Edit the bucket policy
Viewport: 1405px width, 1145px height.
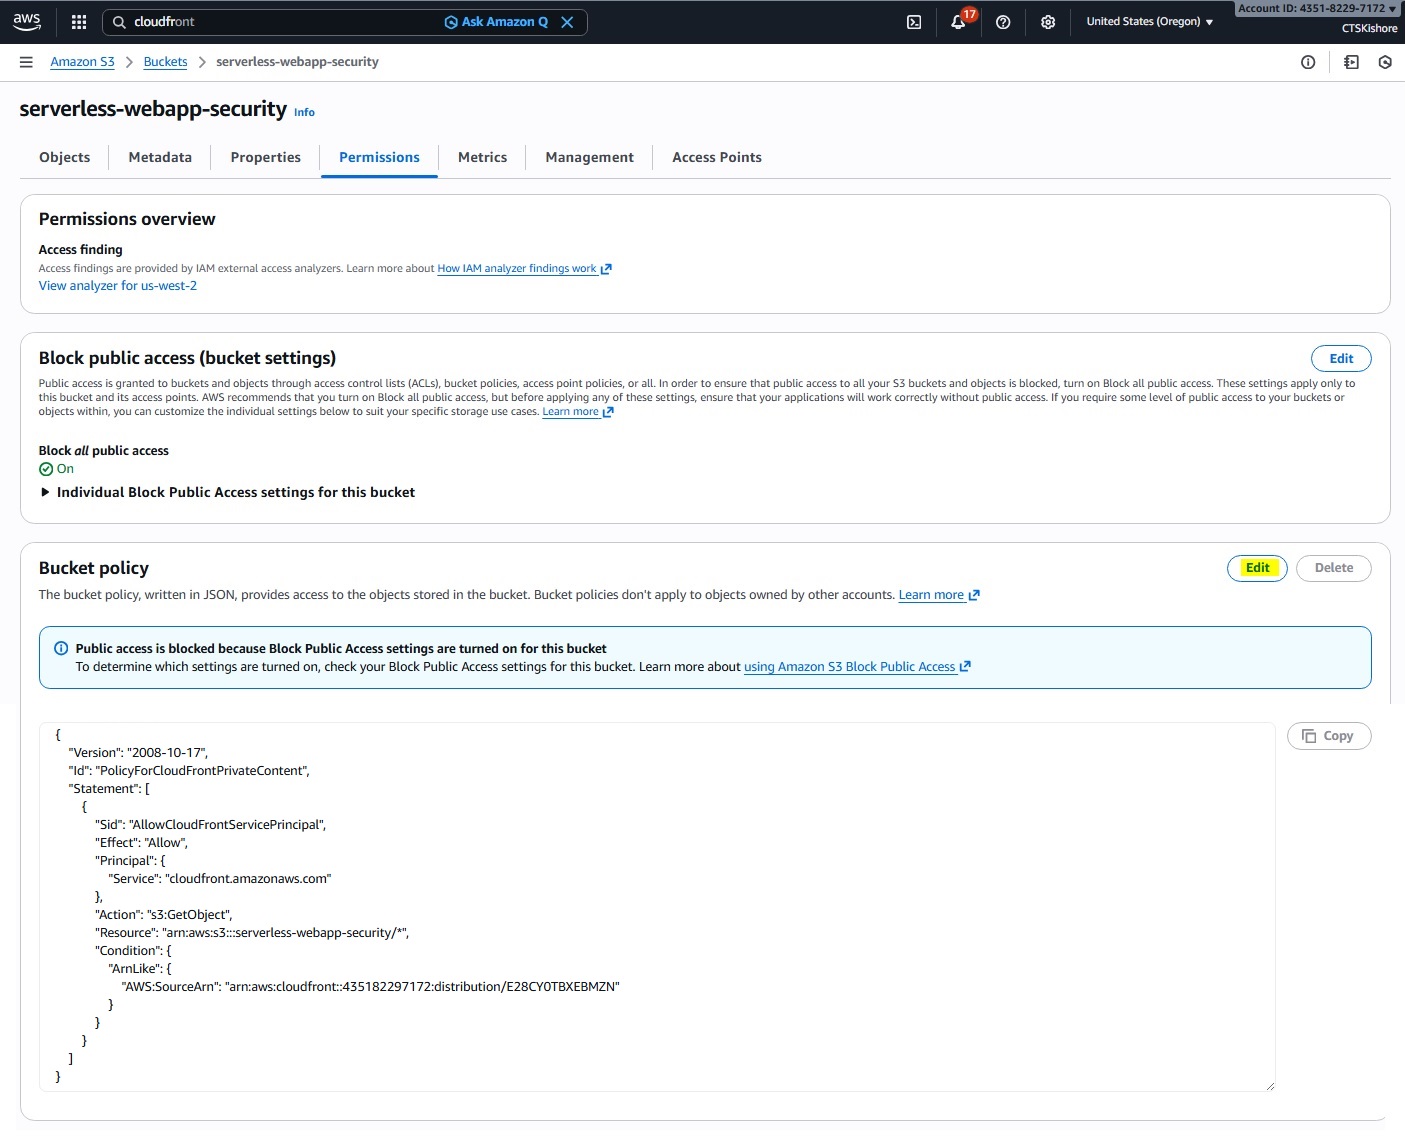point(1257,568)
